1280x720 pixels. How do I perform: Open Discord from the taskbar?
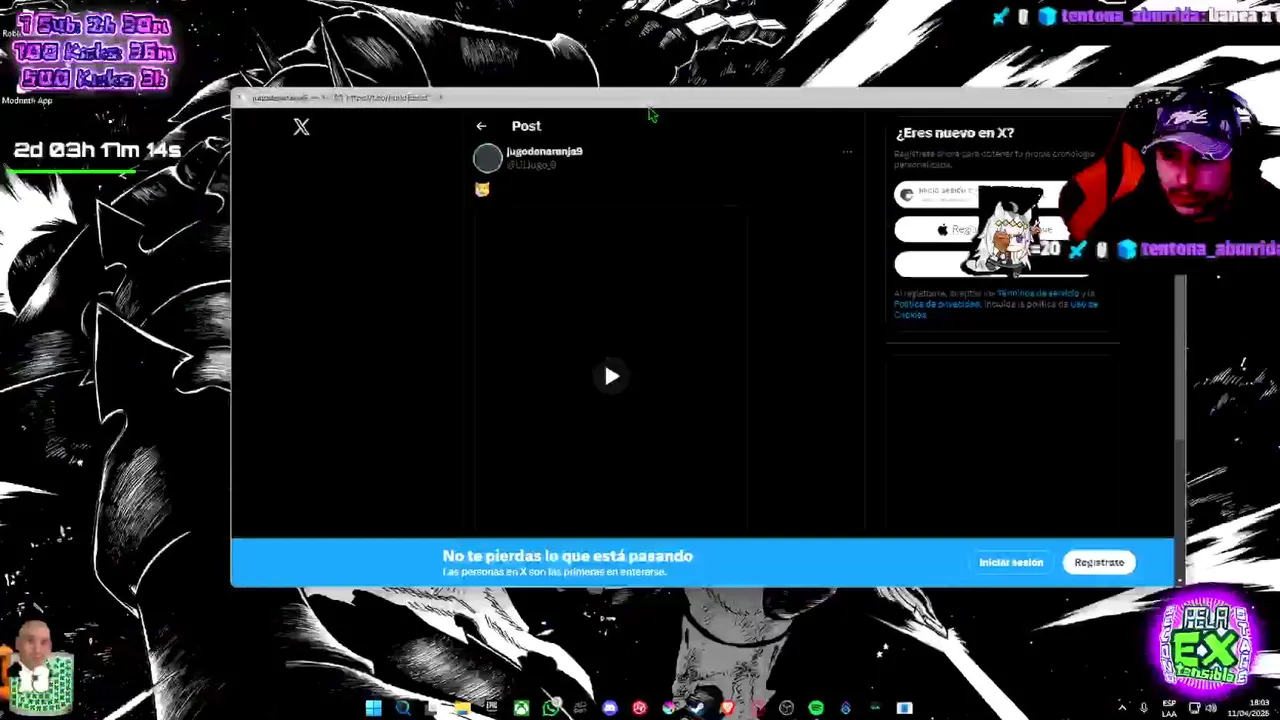[610, 708]
